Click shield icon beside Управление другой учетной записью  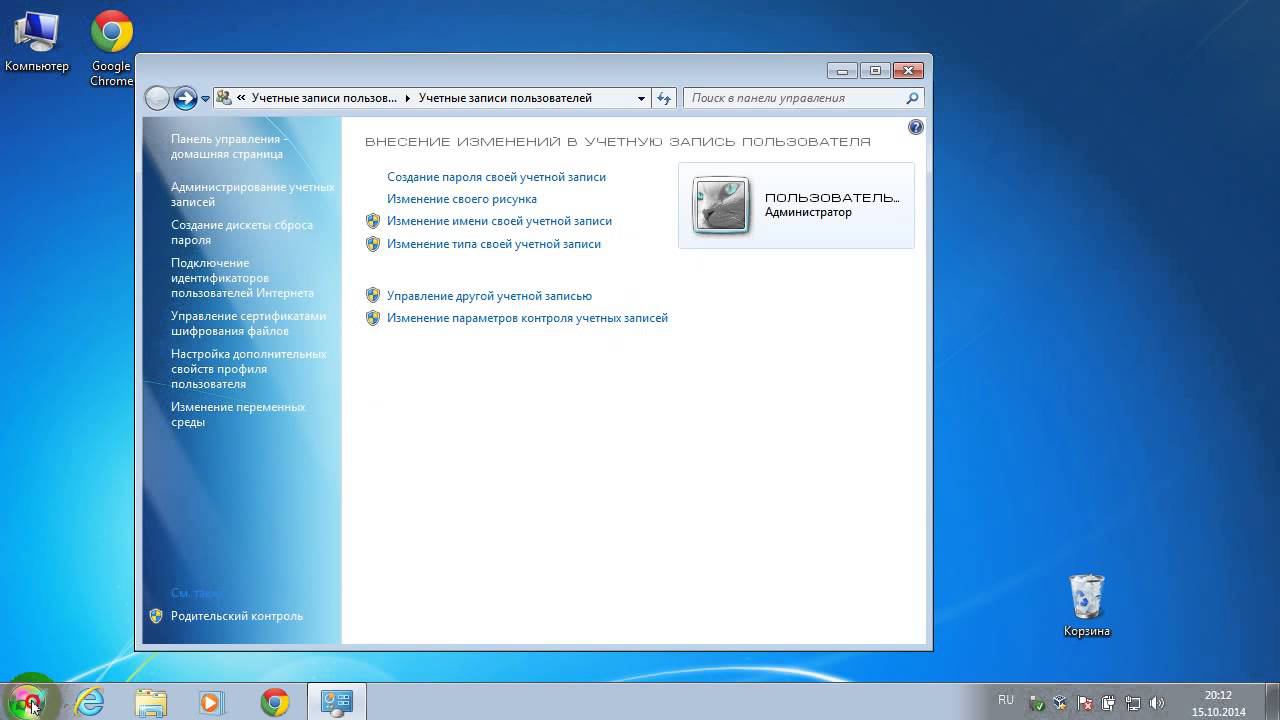[x=373, y=296]
